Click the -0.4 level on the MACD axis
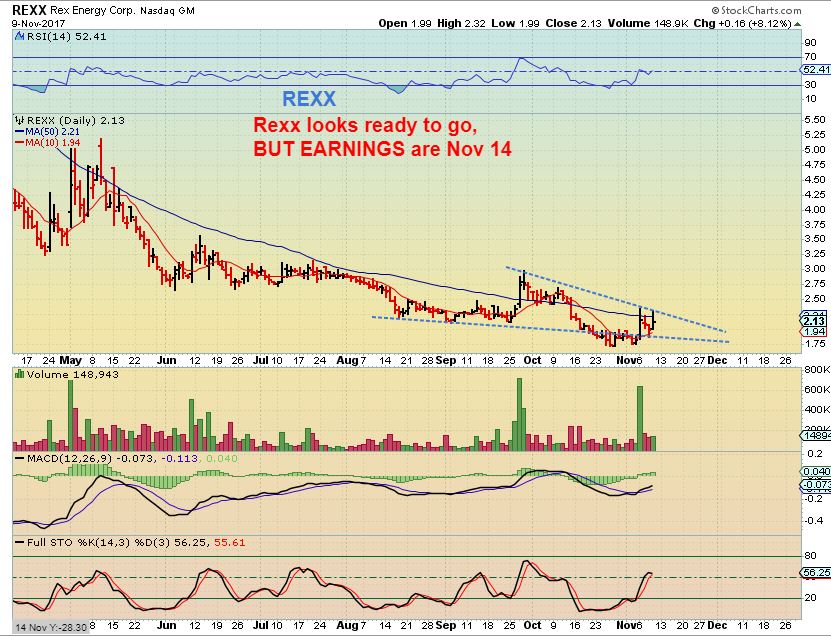The width and height of the screenshot is (831, 636). click(816, 520)
